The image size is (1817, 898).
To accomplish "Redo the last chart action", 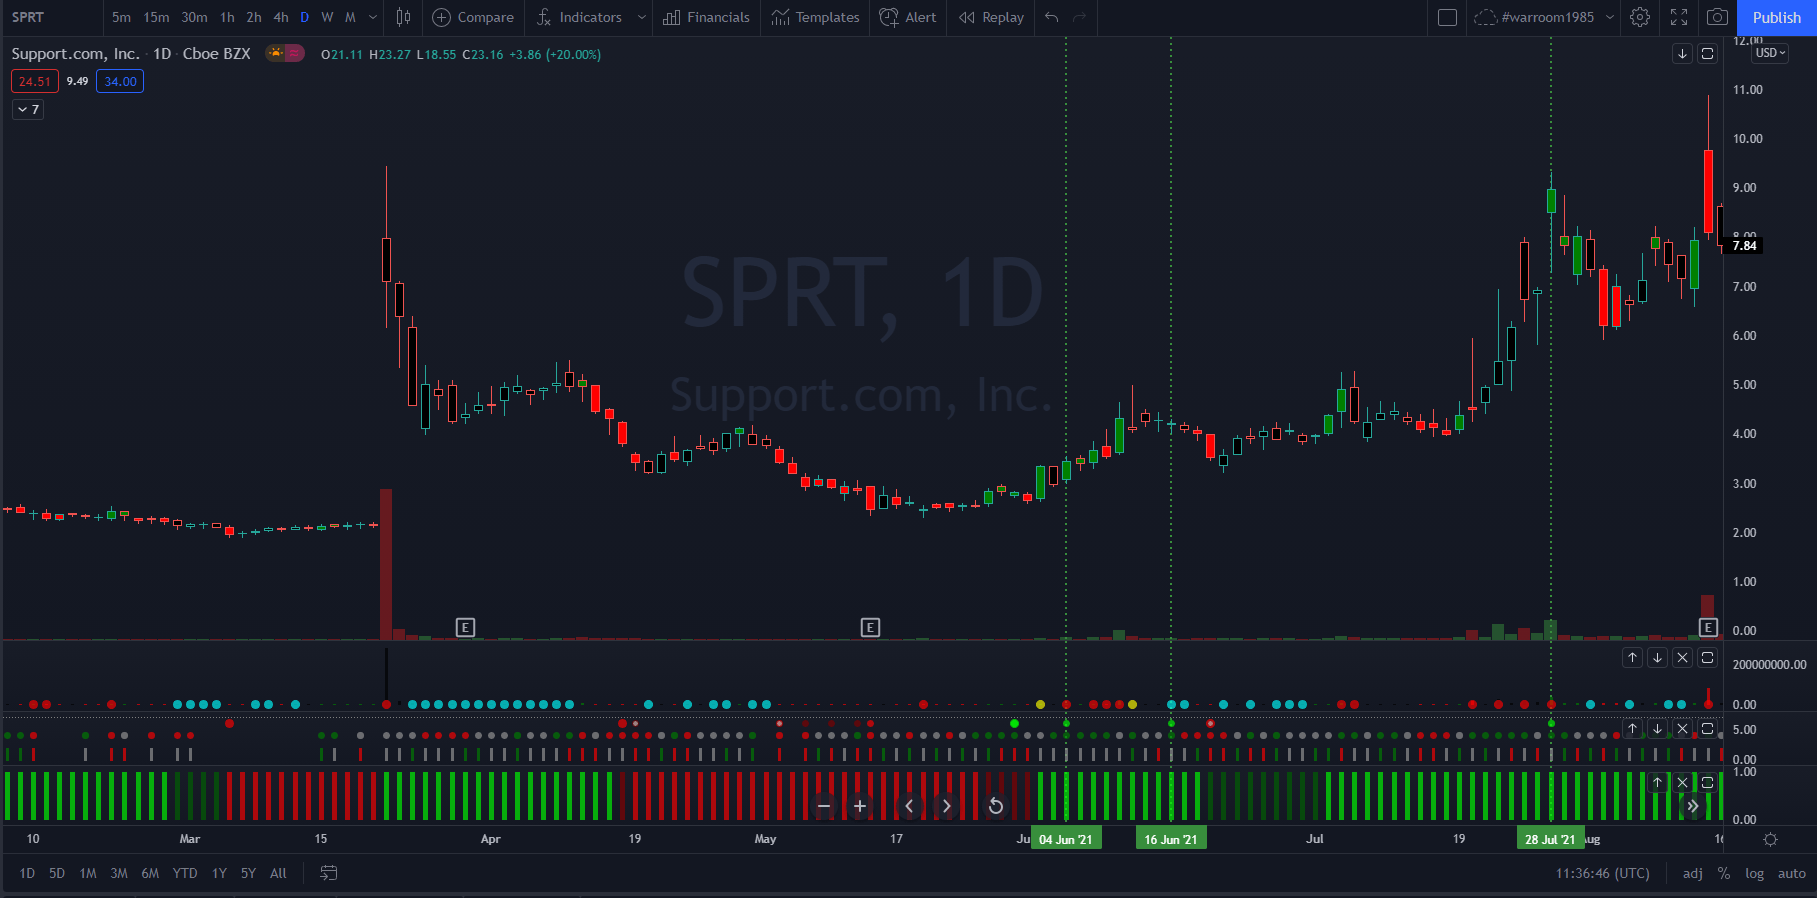I will [1080, 17].
